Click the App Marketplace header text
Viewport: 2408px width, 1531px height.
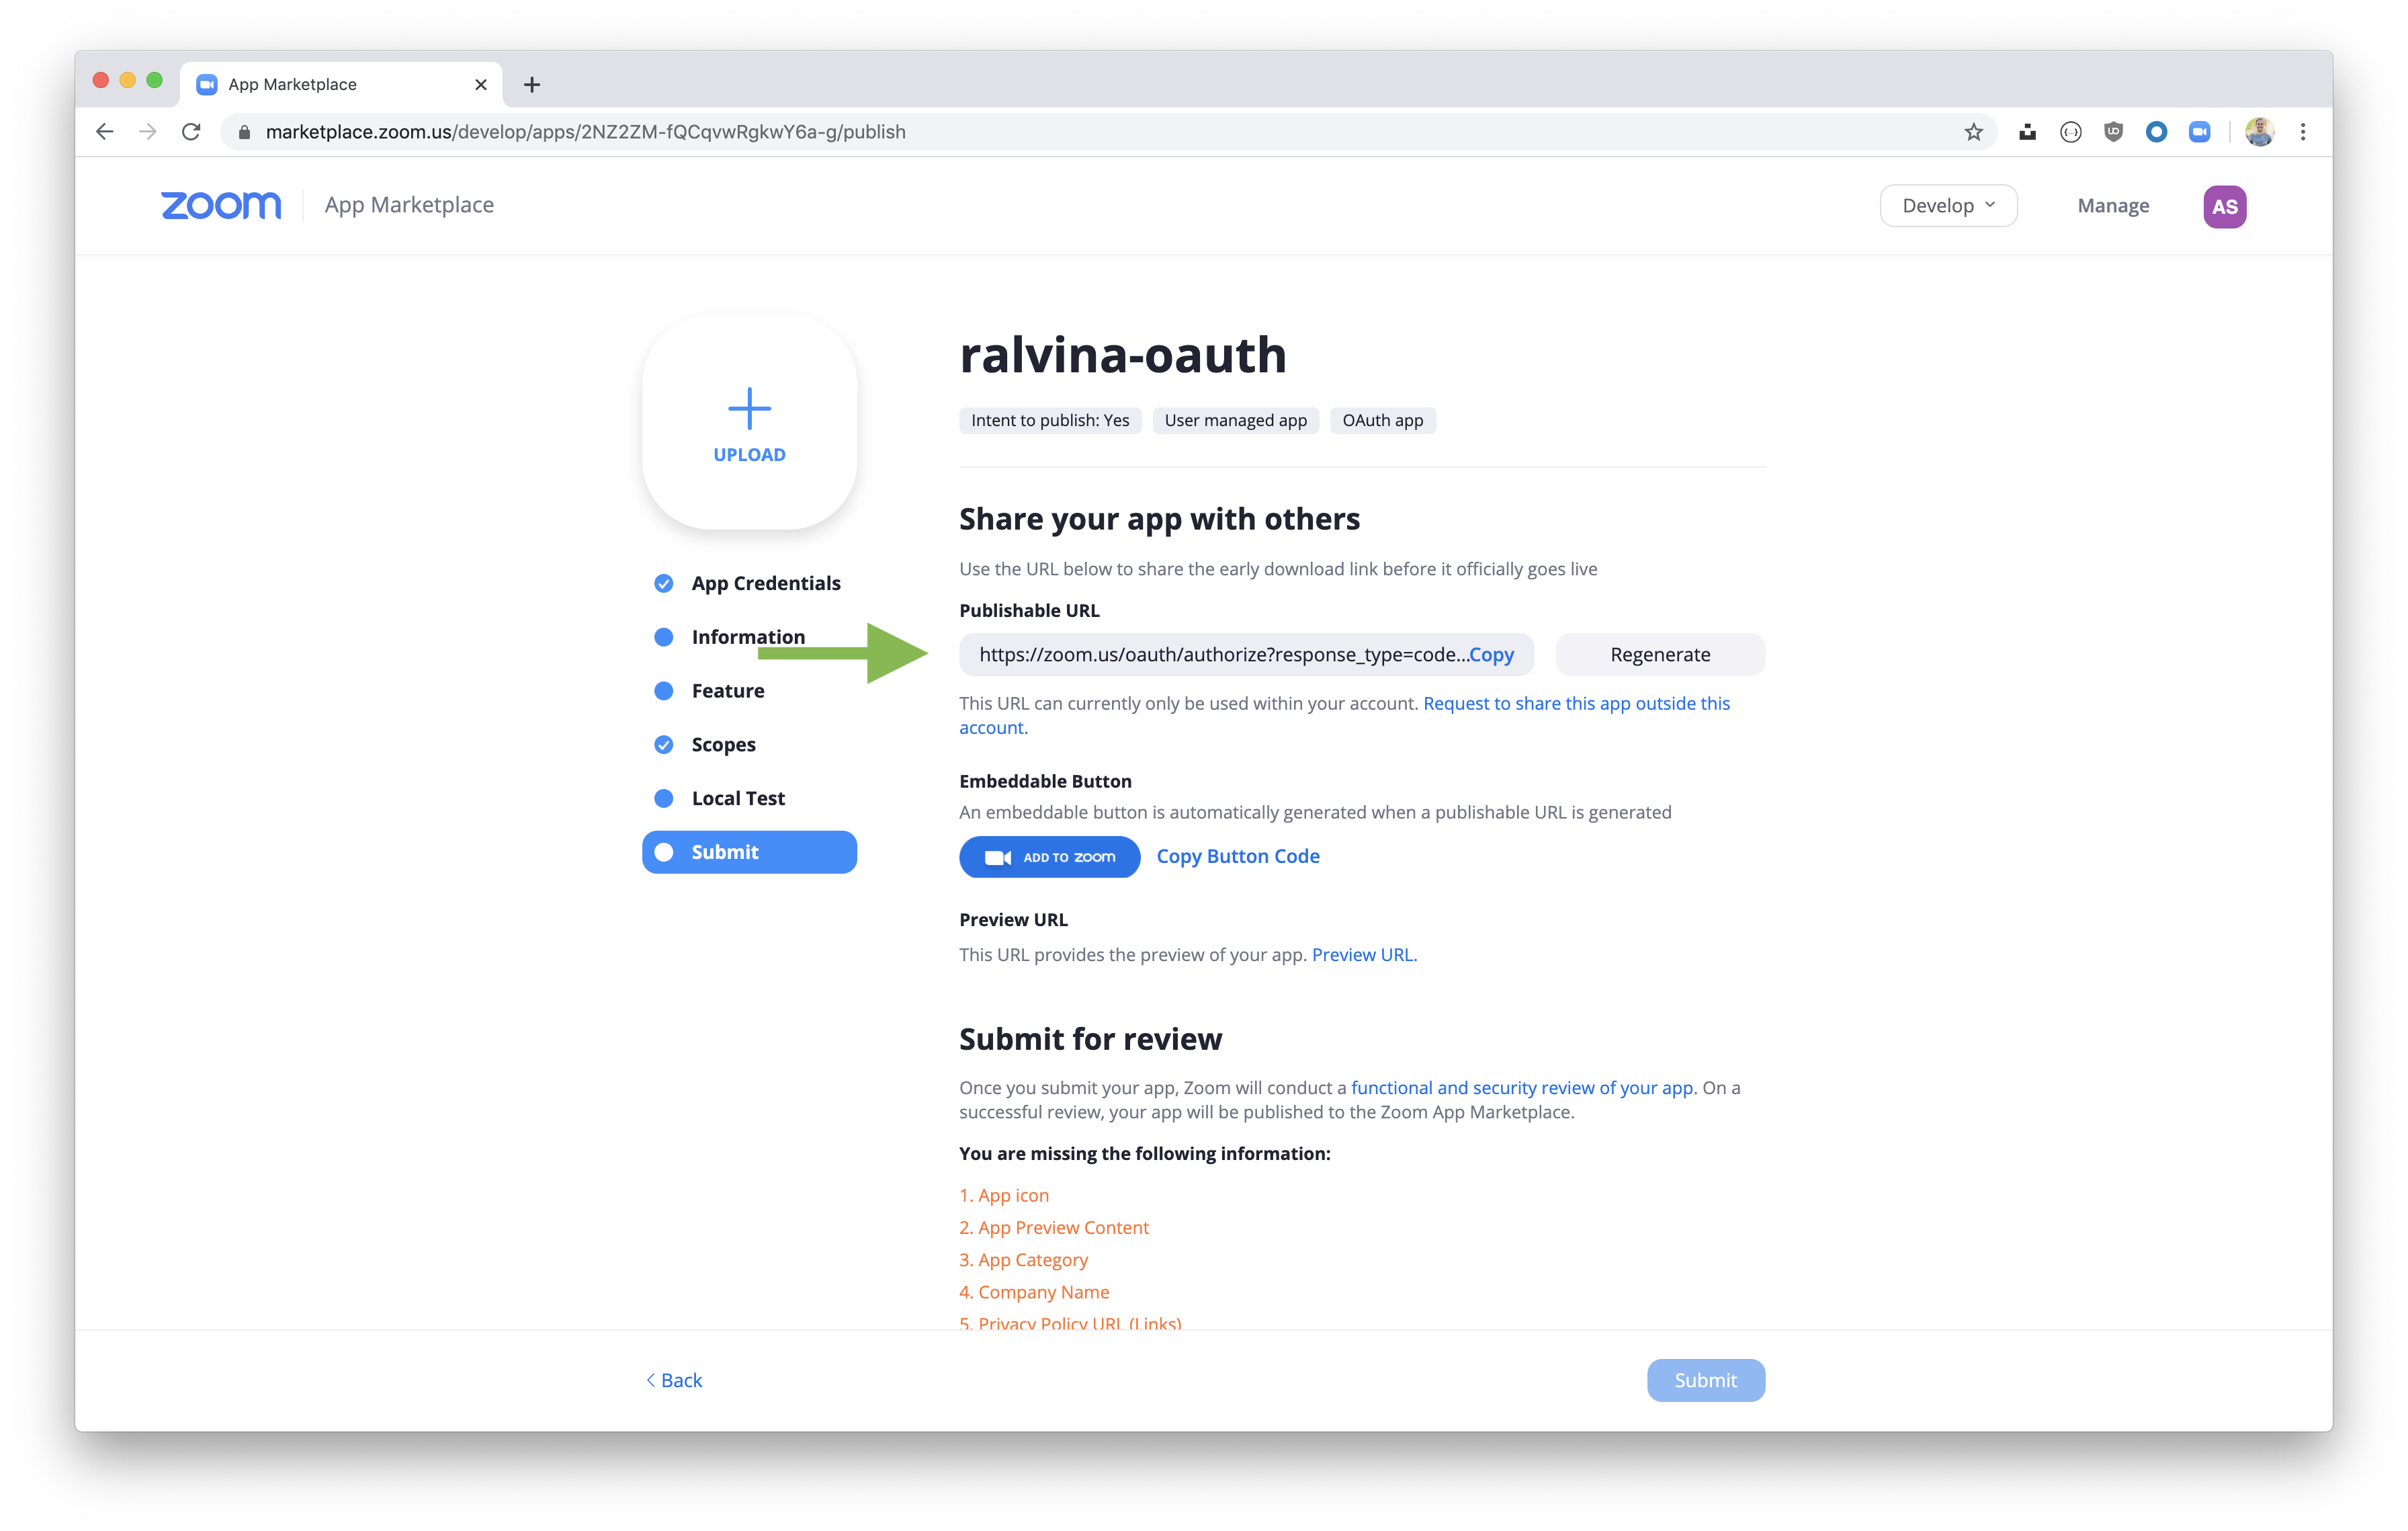(x=409, y=205)
